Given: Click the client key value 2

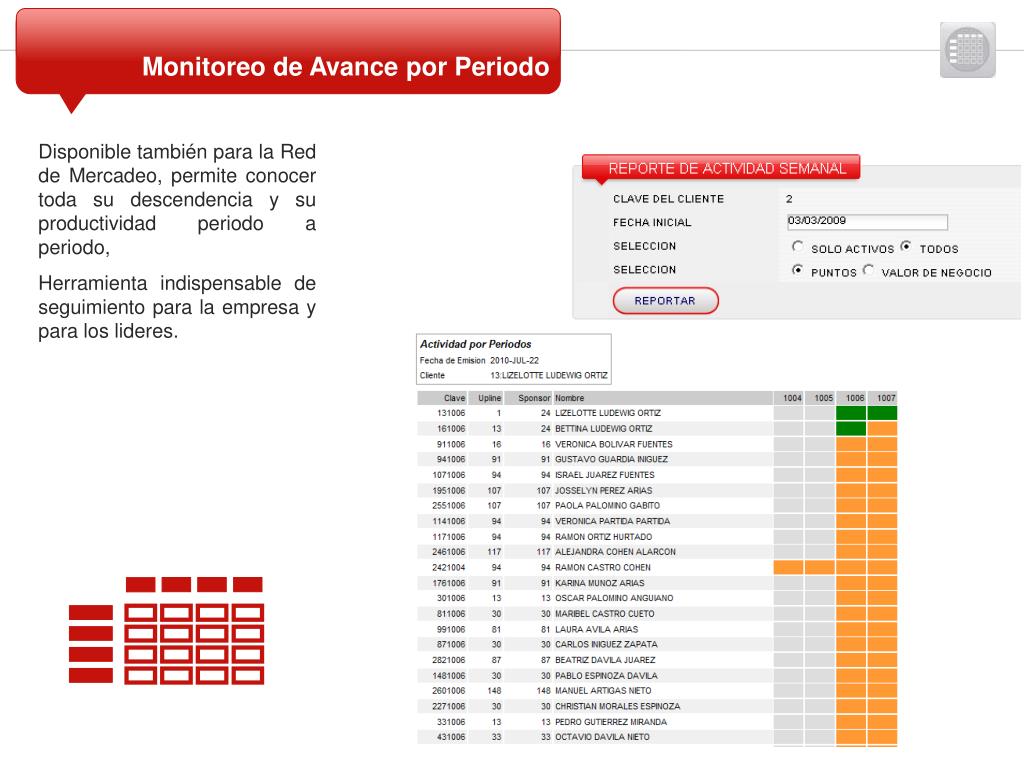Looking at the screenshot, I should 789,199.
